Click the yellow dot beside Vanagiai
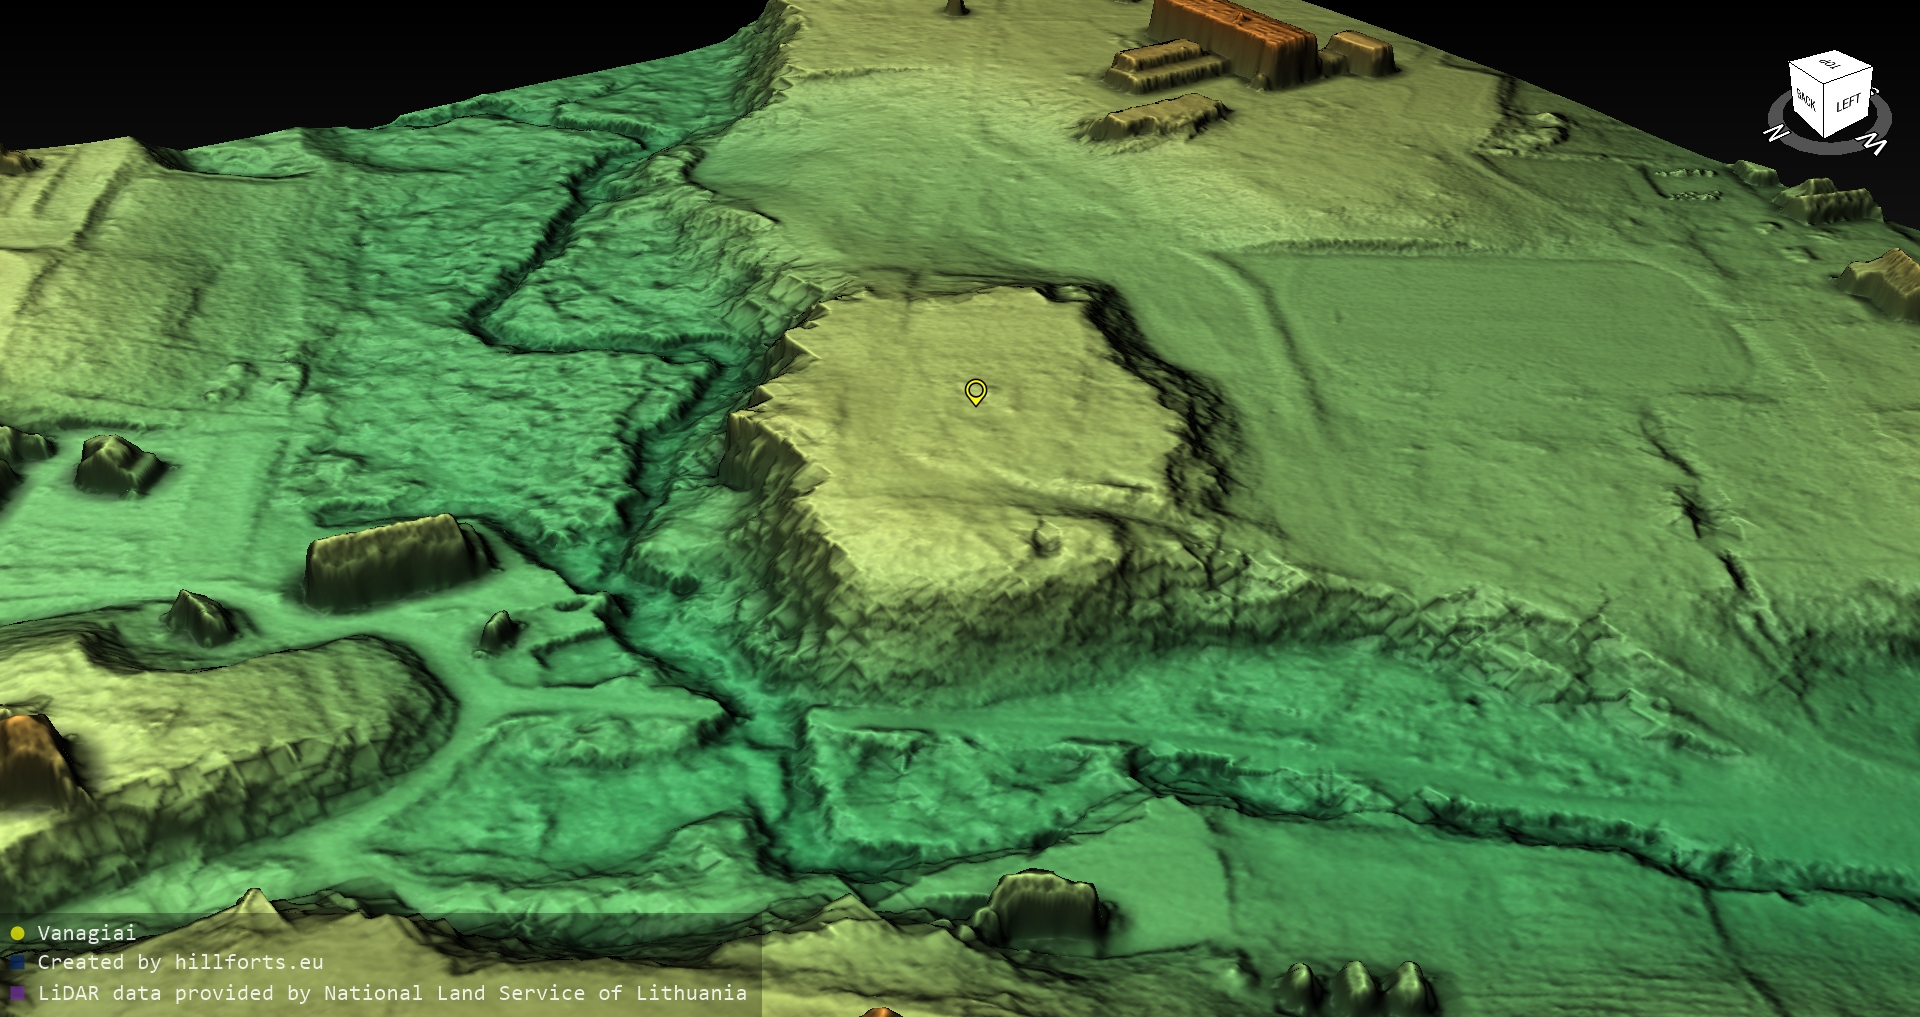The width and height of the screenshot is (1920, 1017). pos(17,934)
